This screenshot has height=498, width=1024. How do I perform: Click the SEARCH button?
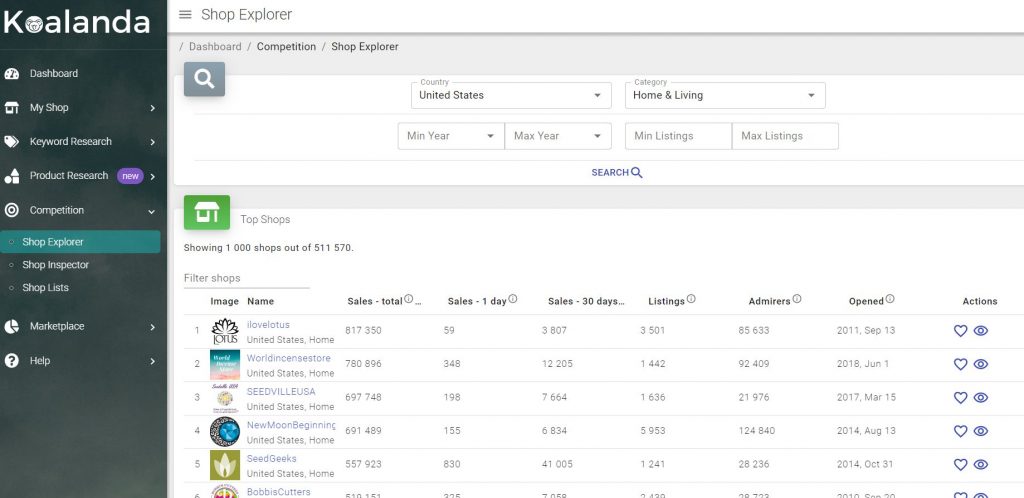pos(617,173)
